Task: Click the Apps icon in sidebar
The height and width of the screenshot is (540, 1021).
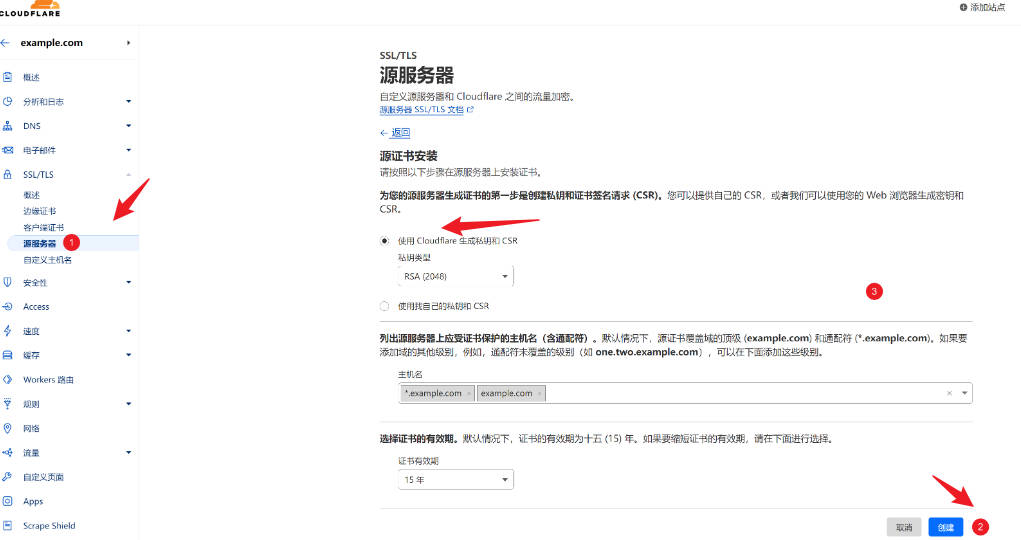Action: tap(7, 501)
